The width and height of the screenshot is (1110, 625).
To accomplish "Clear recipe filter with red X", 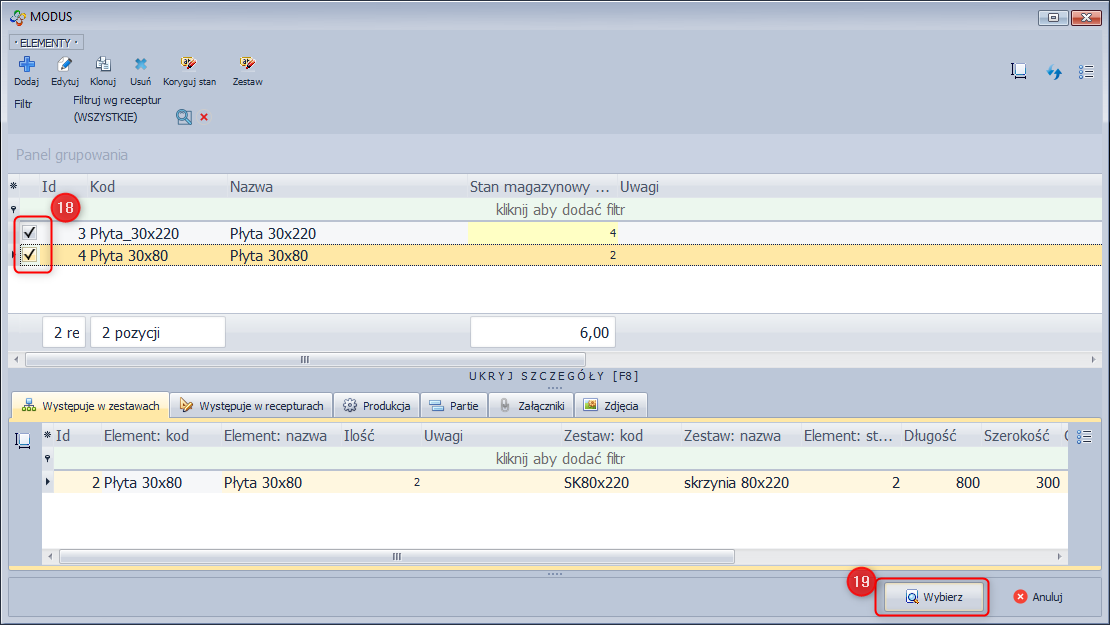I will pos(204,117).
